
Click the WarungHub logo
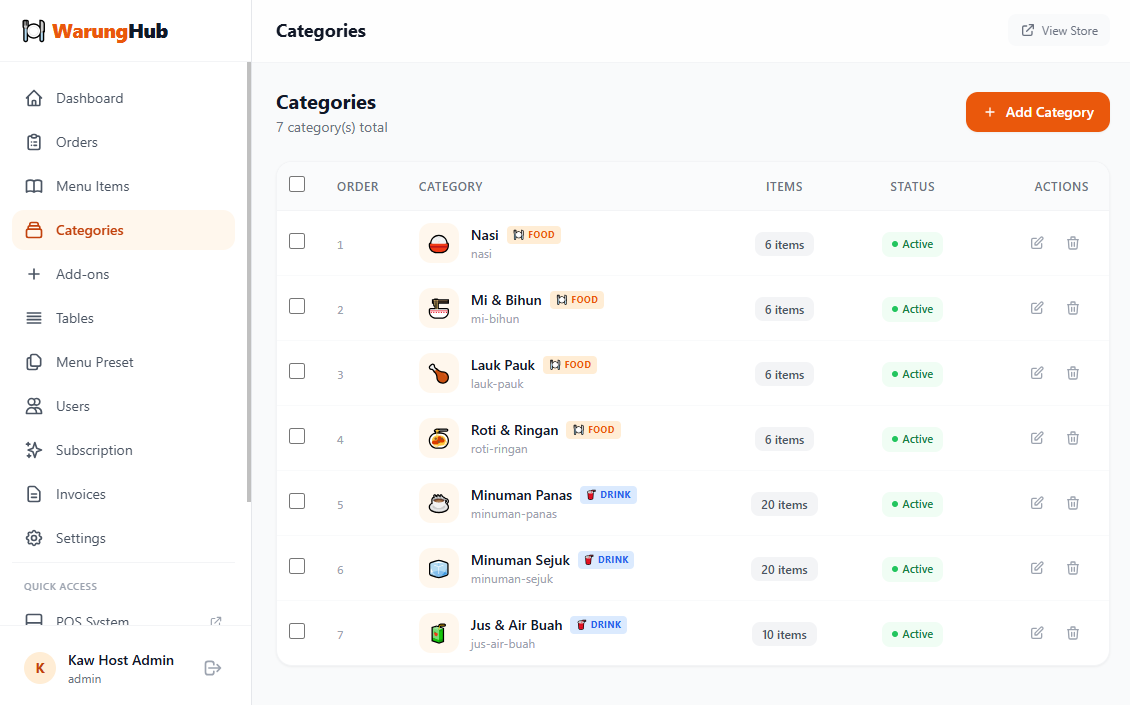coord(96,31)
